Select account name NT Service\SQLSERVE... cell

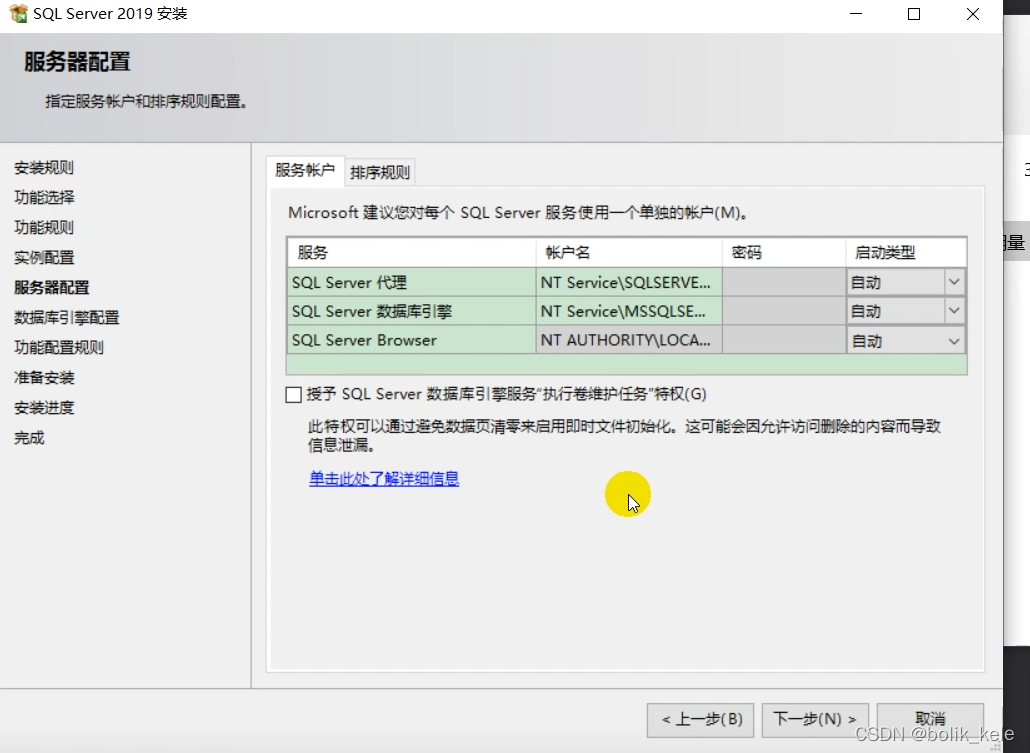pos(629,283)
